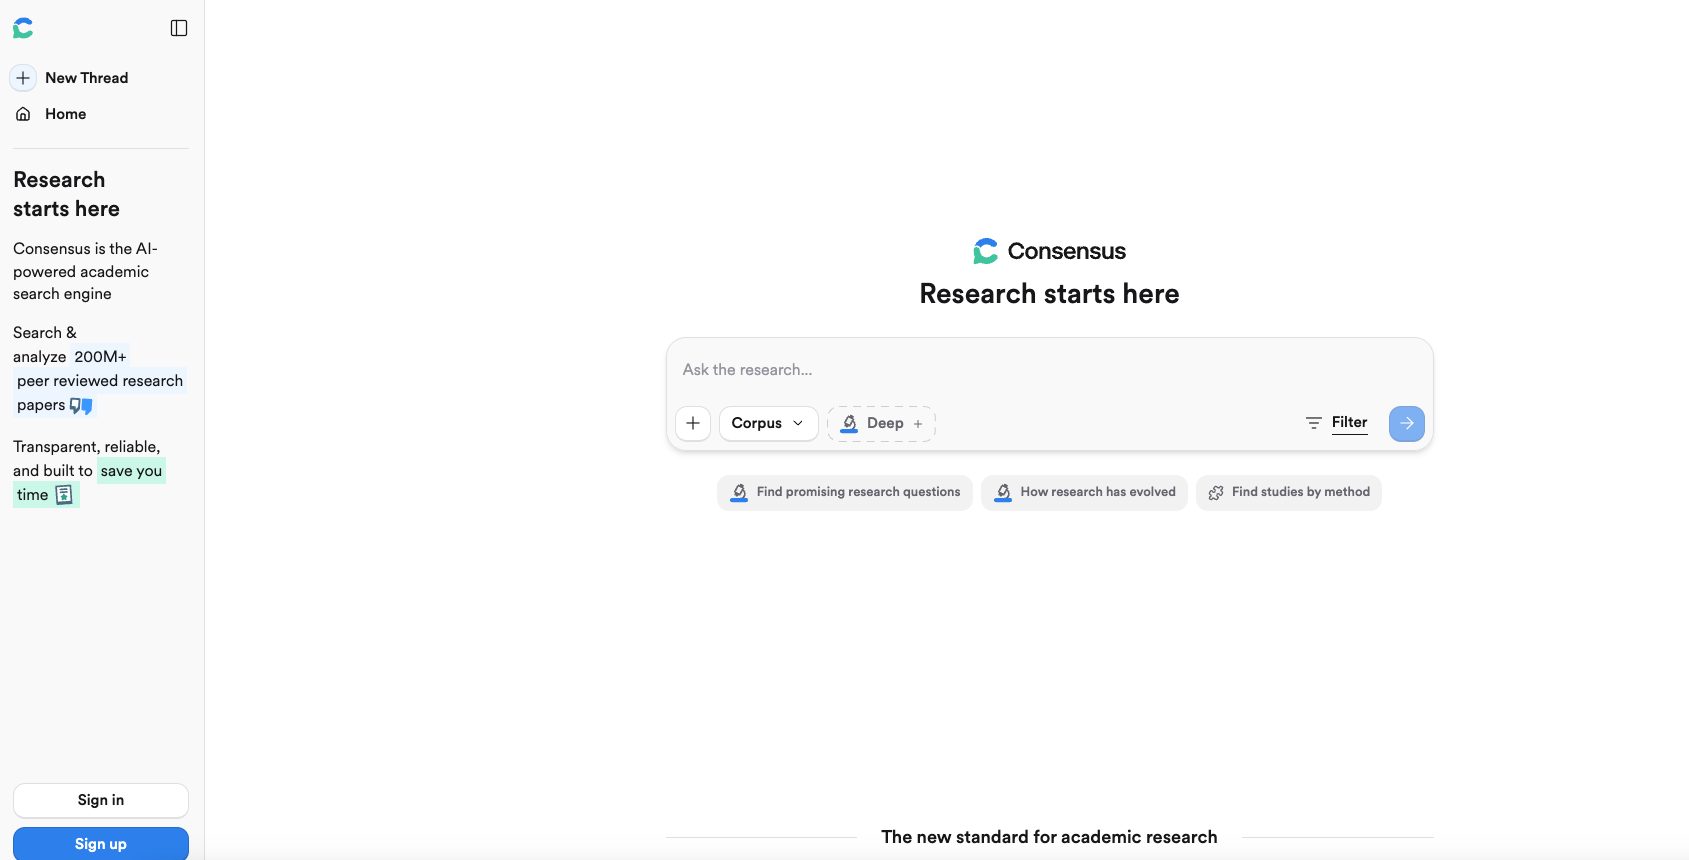Screen dimensions: 1689x860
Task: Click the plus attachment button in search box
Action: (693, 423)
